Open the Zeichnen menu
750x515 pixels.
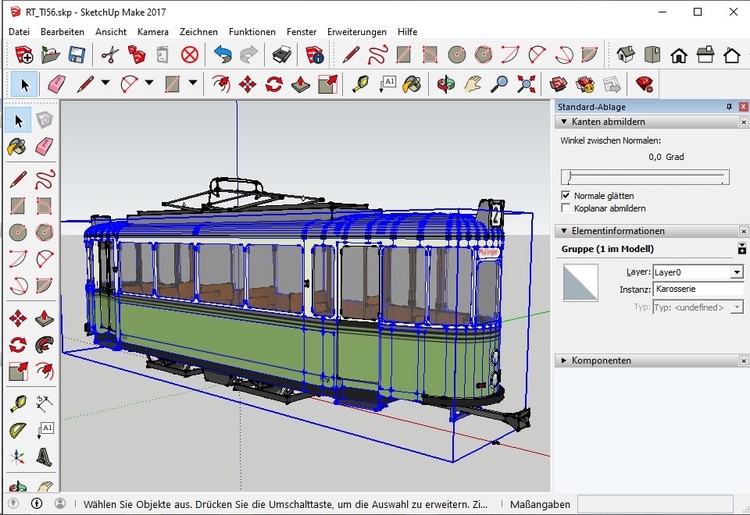[199, 32]
